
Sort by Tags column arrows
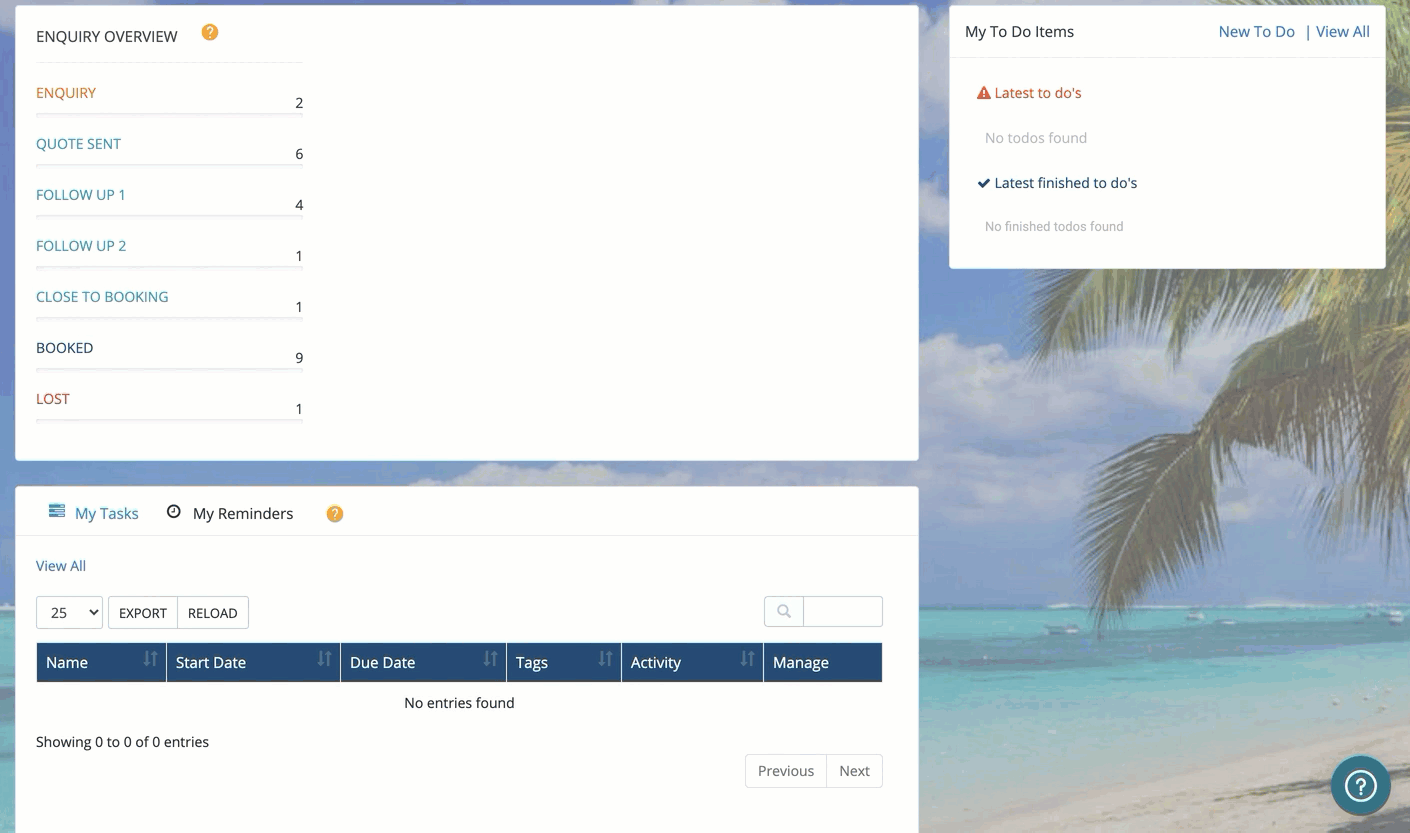[x=605, y=659]
